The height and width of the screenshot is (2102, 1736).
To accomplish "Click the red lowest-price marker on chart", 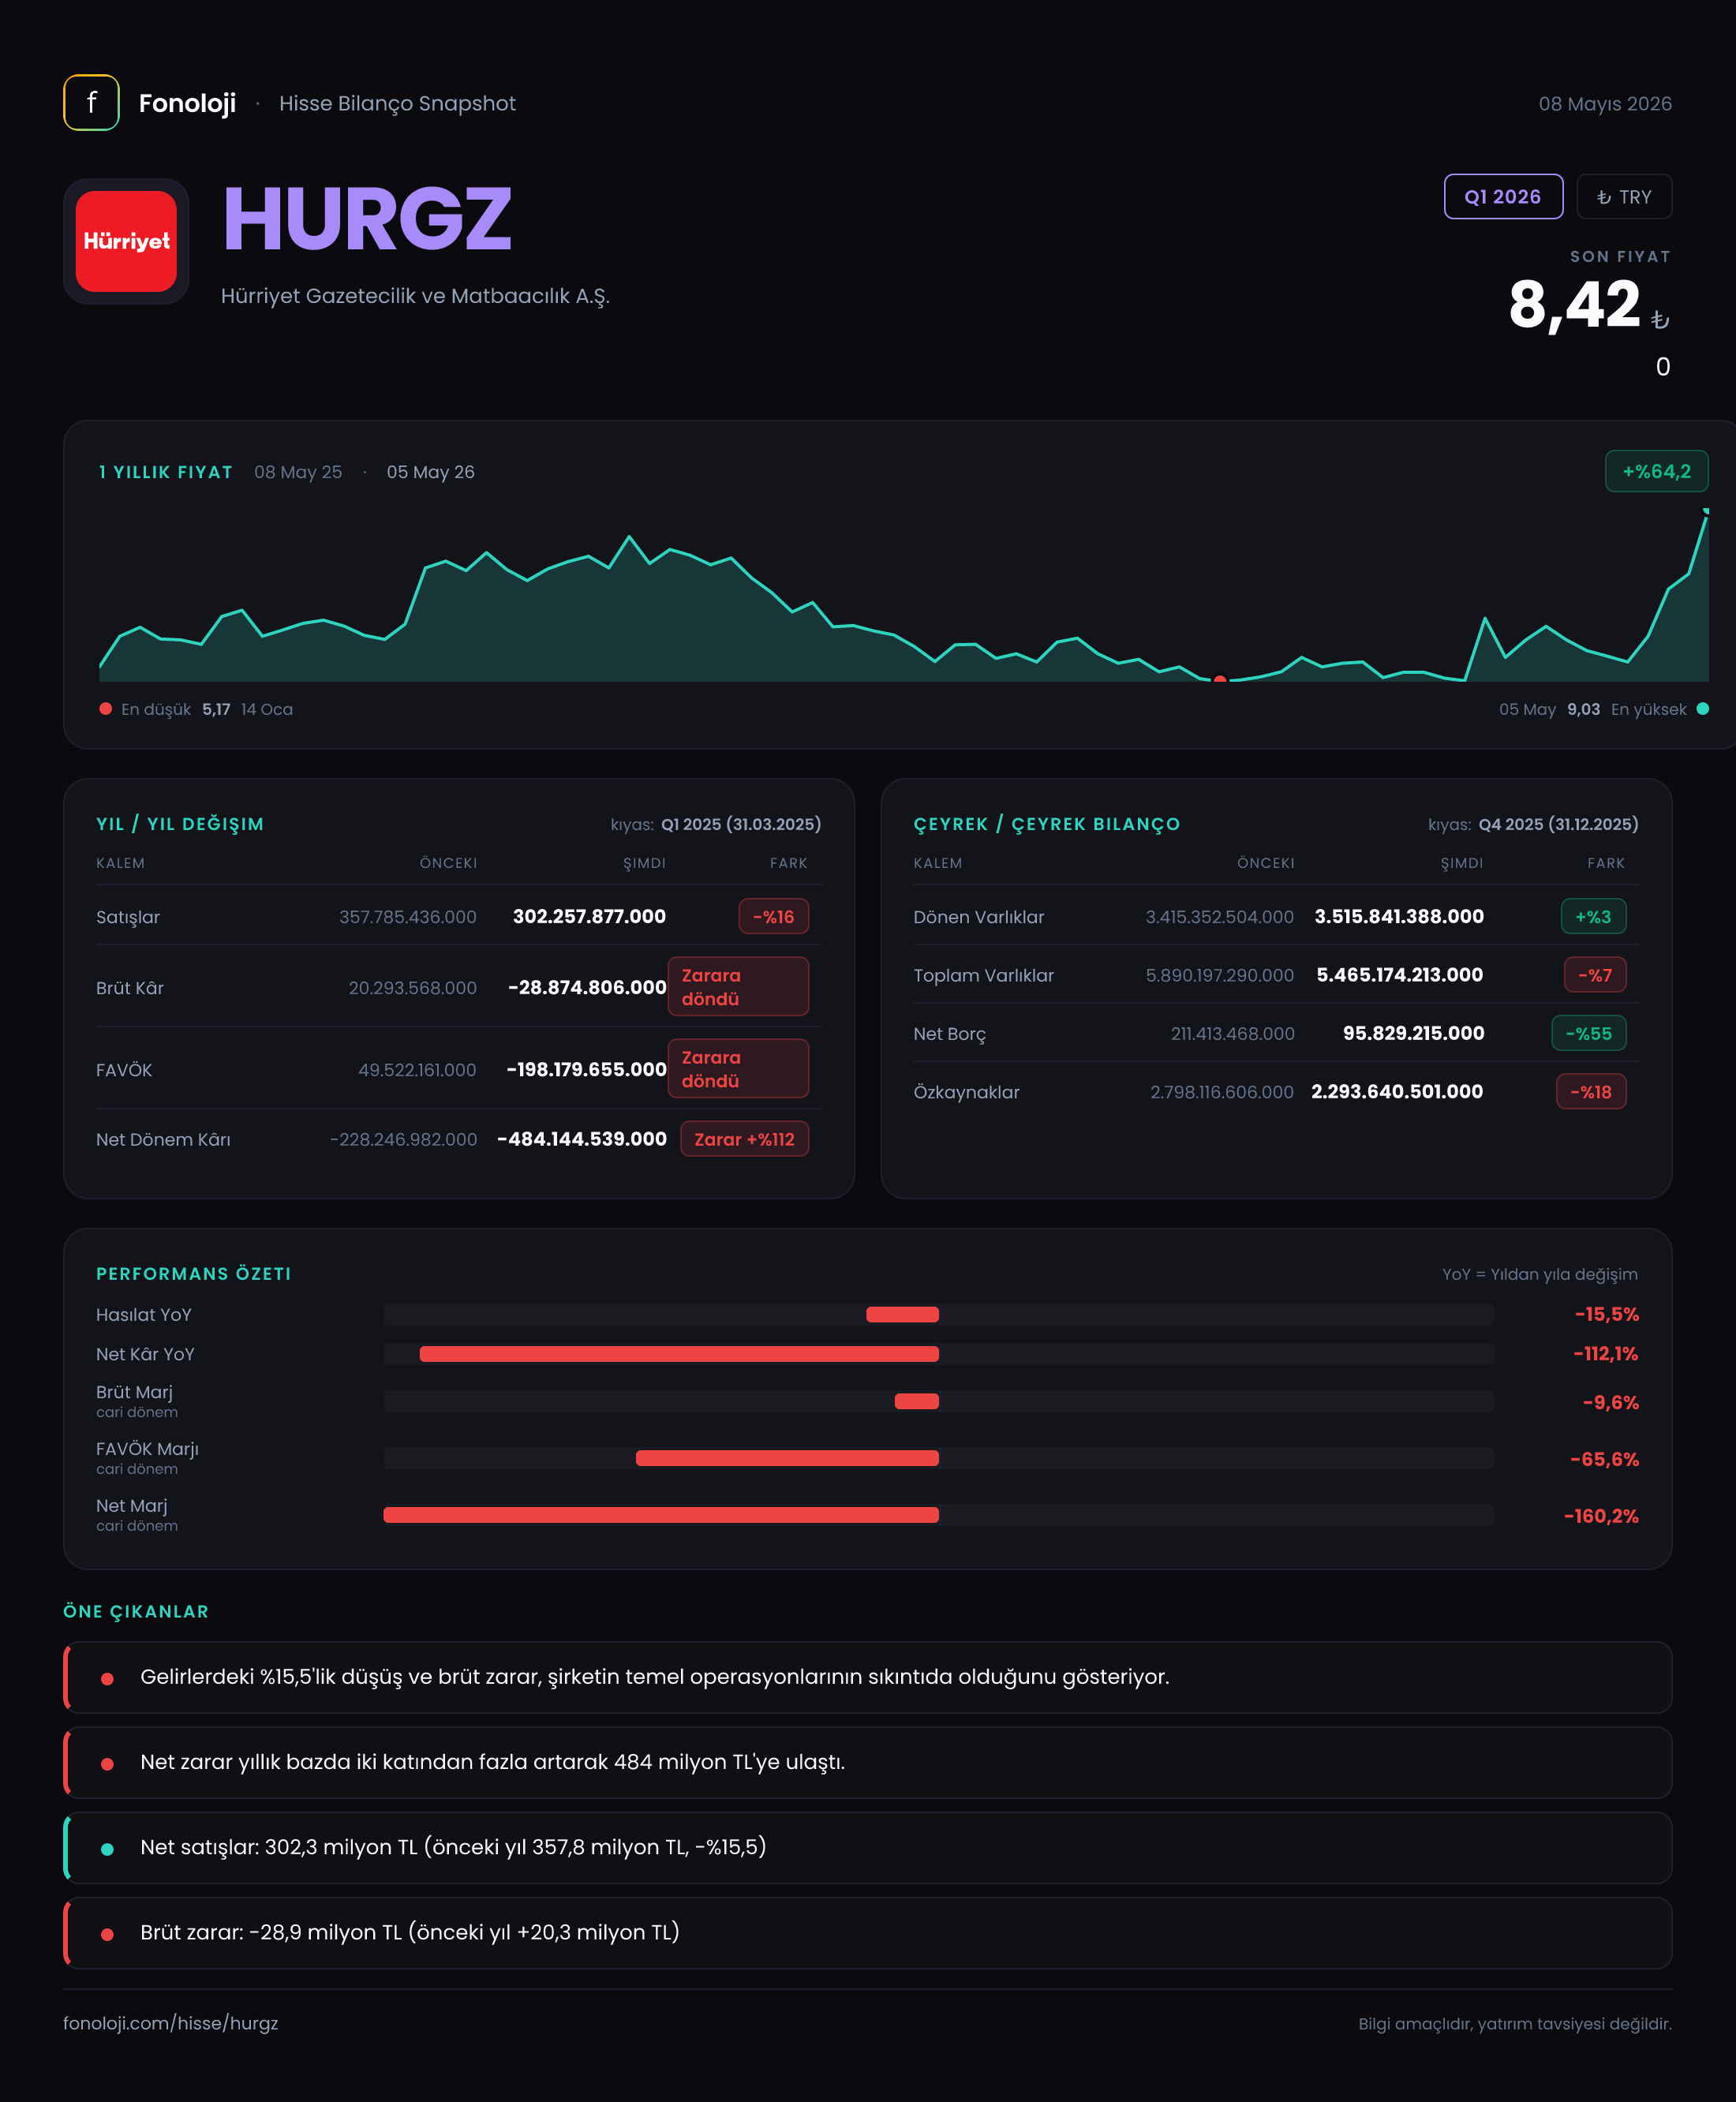I will click(1219, 680).
